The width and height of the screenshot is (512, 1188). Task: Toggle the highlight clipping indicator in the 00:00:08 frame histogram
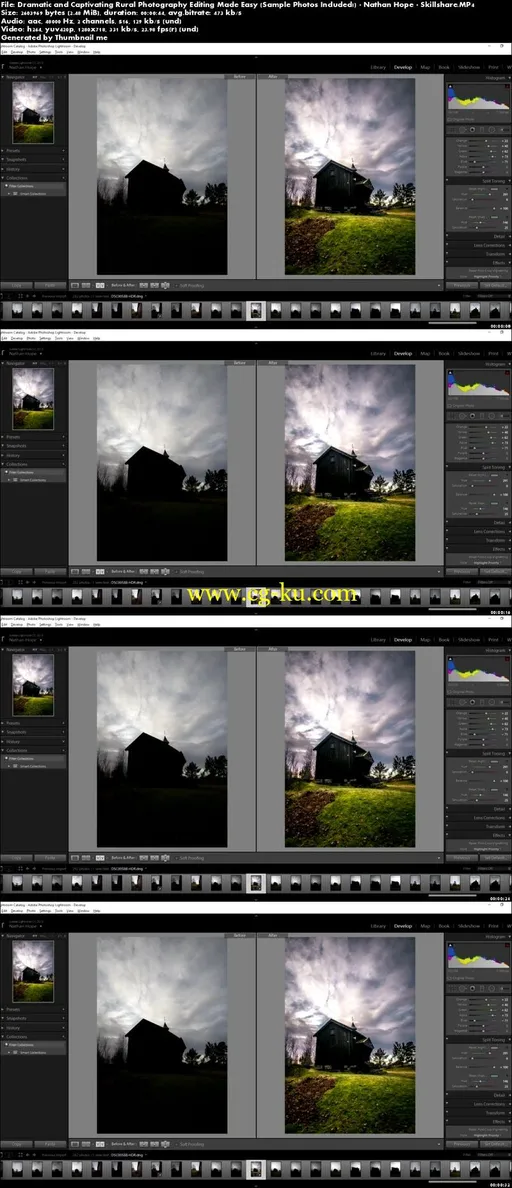pyautogui.click(x=507, y=86)
